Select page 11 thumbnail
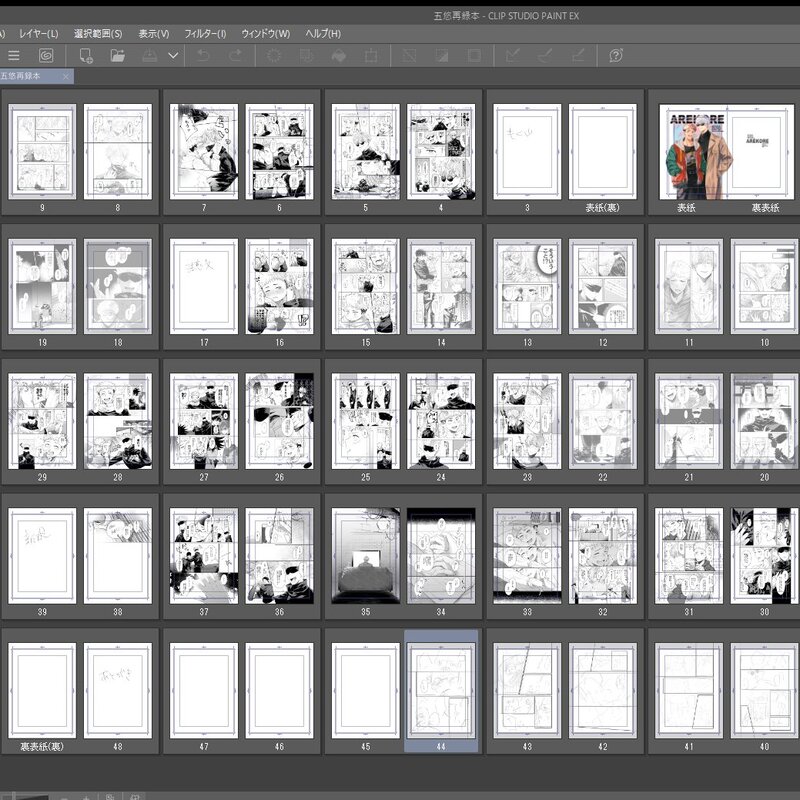800x800 pixels. [x=689, y=286]
